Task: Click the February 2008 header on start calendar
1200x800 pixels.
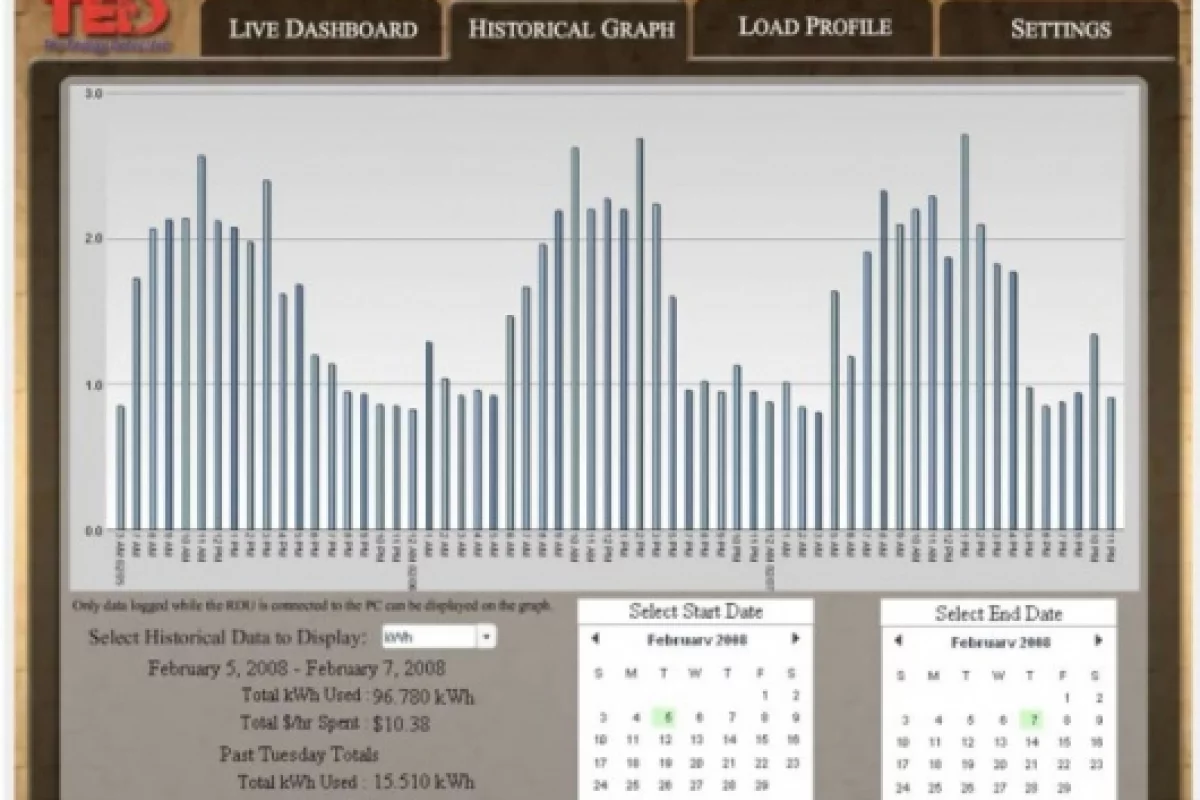Action: pos(698,641)
